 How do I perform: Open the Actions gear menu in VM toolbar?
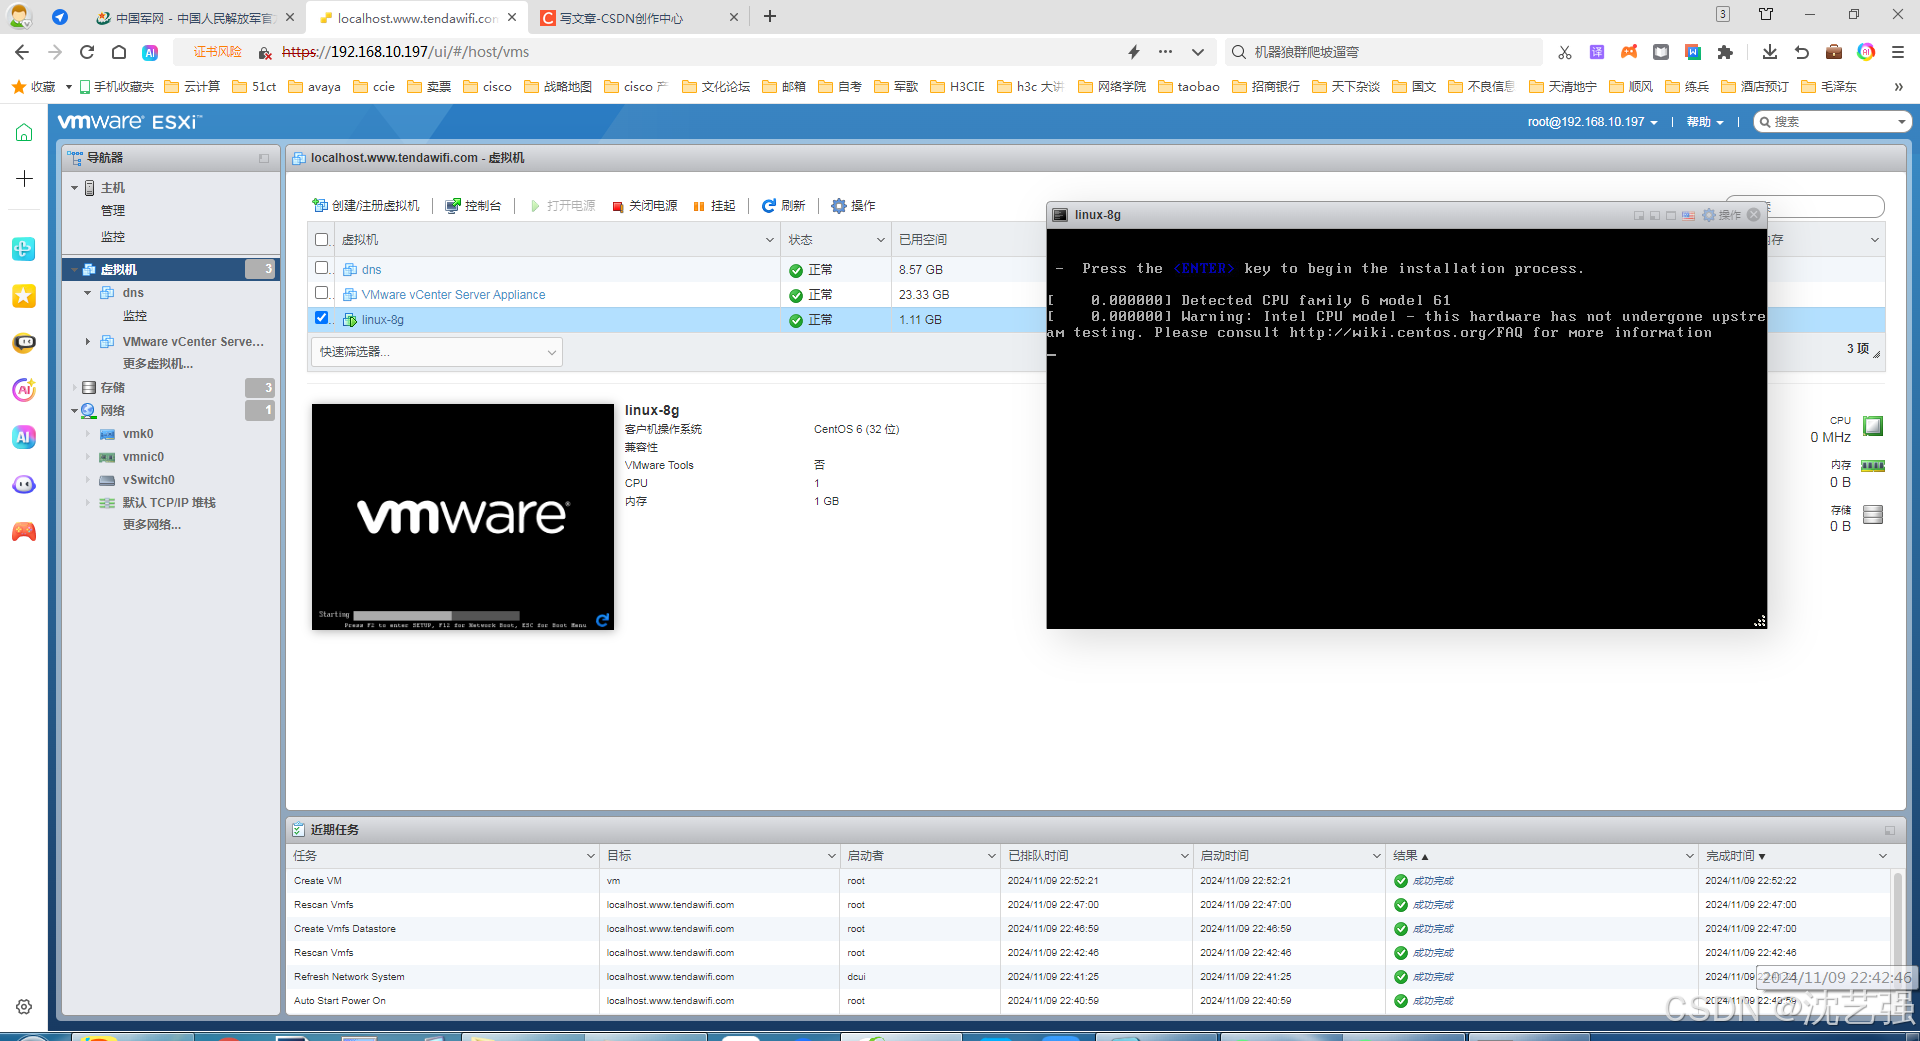tap(853, 206)
